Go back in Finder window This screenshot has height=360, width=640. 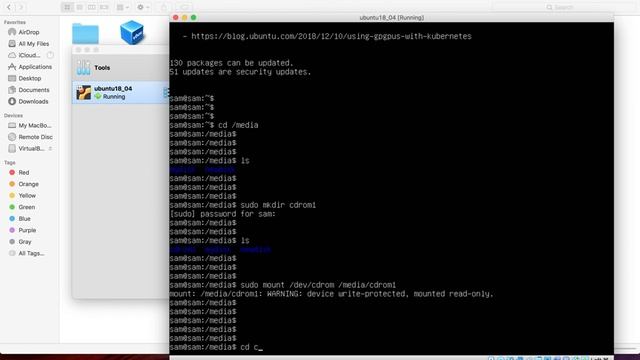pyautogui.click(x=9, y=7)
